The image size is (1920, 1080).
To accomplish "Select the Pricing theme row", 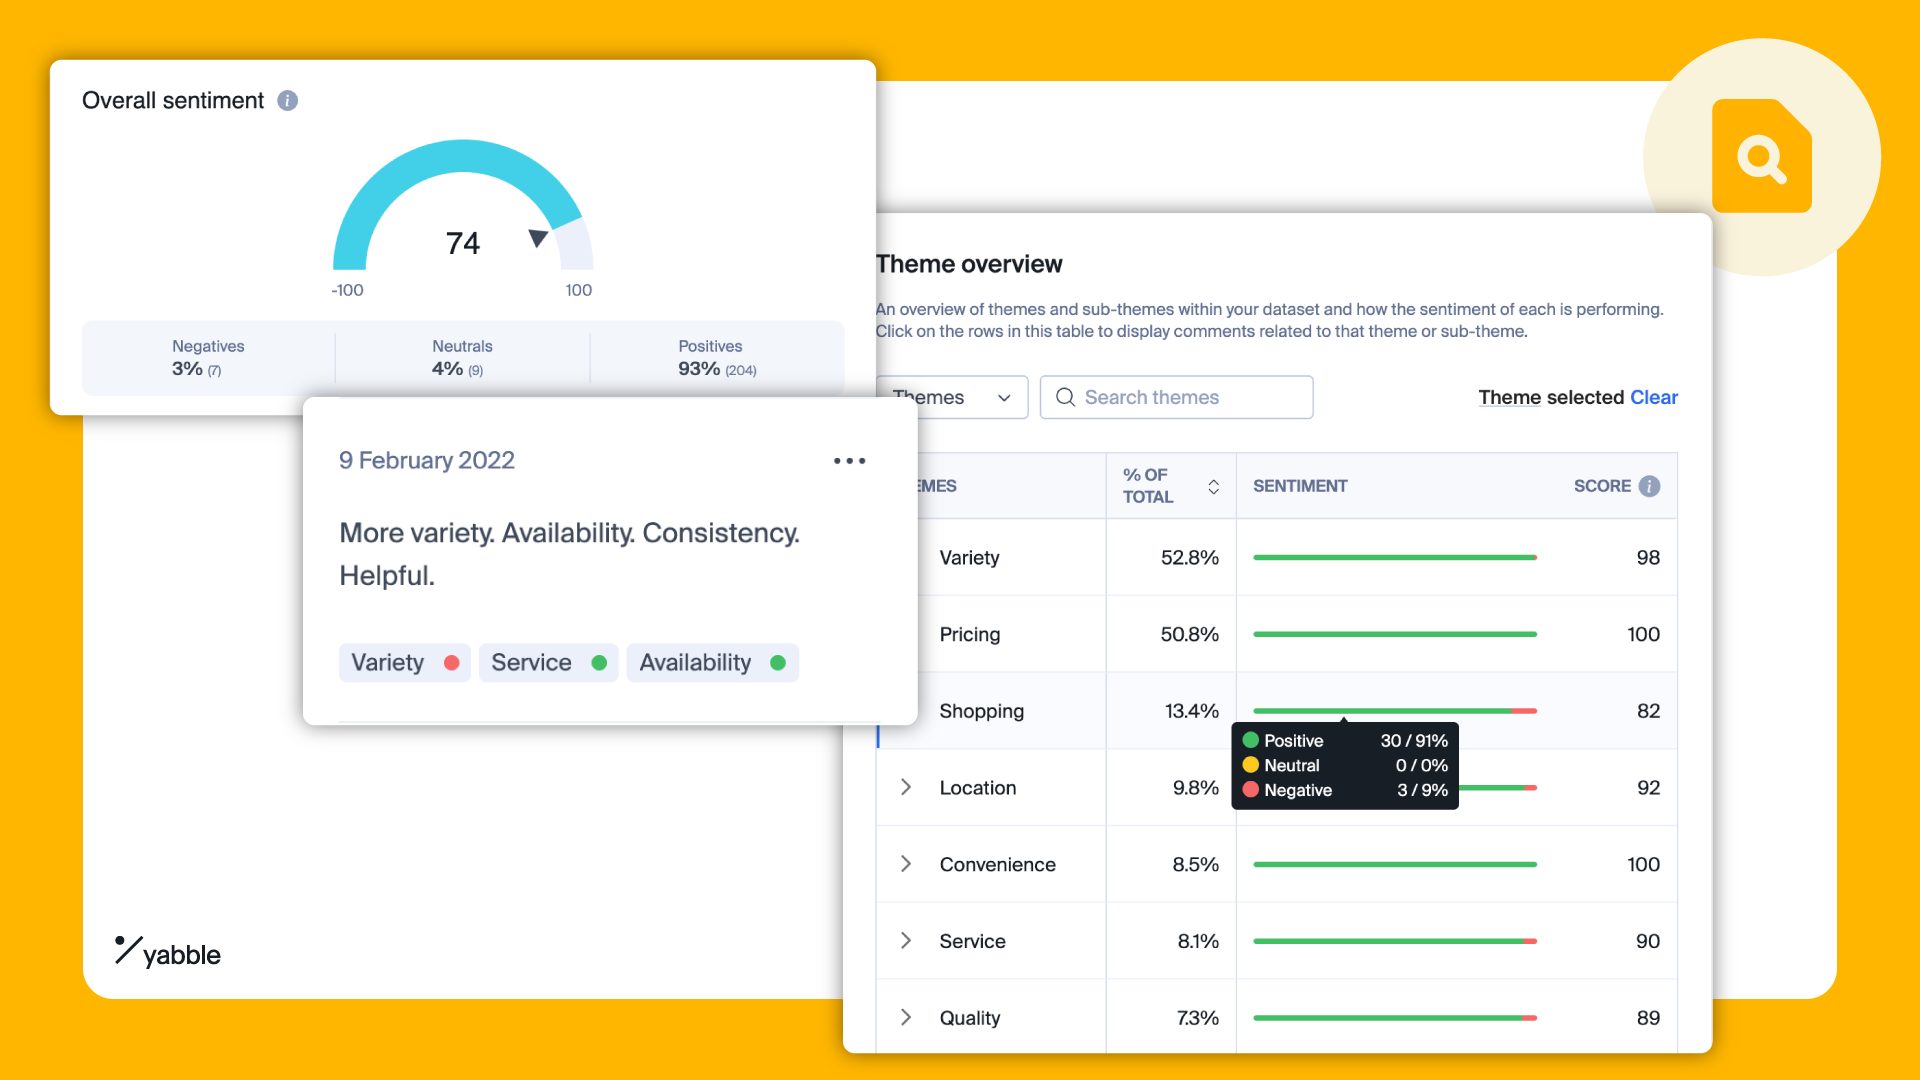I will click(x=970, y=634).
